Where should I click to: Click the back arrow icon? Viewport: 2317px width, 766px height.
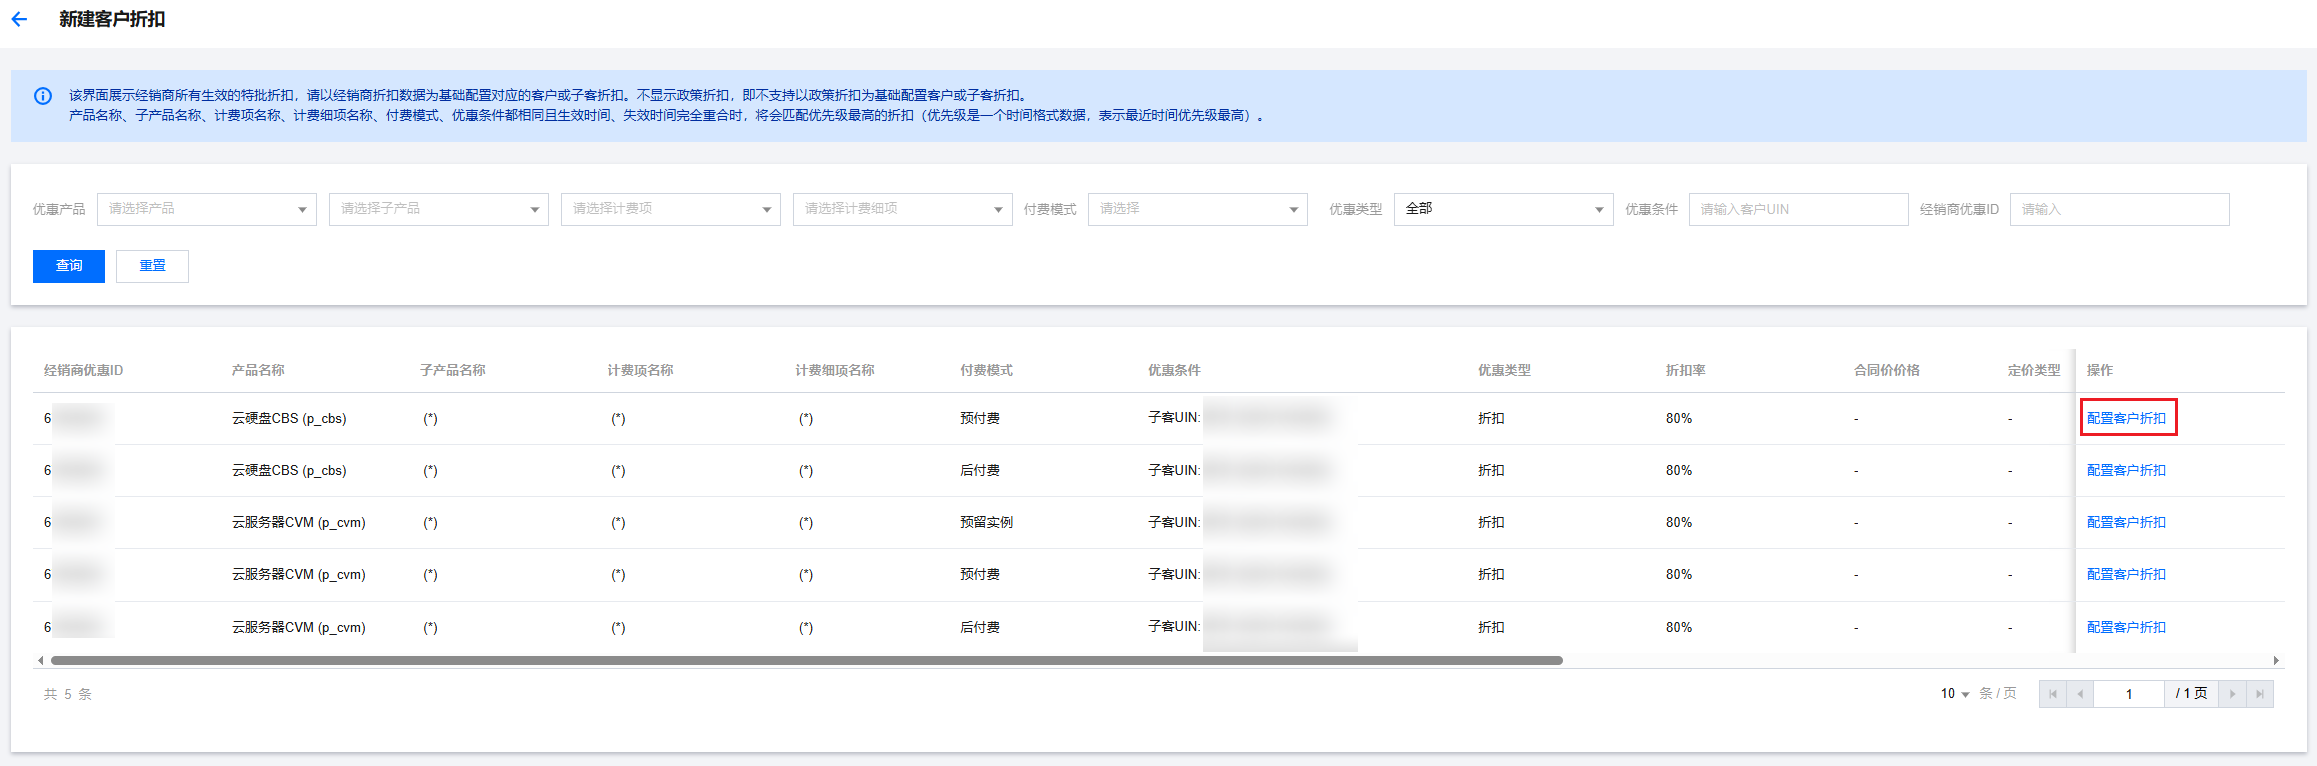tap(19, 19)
